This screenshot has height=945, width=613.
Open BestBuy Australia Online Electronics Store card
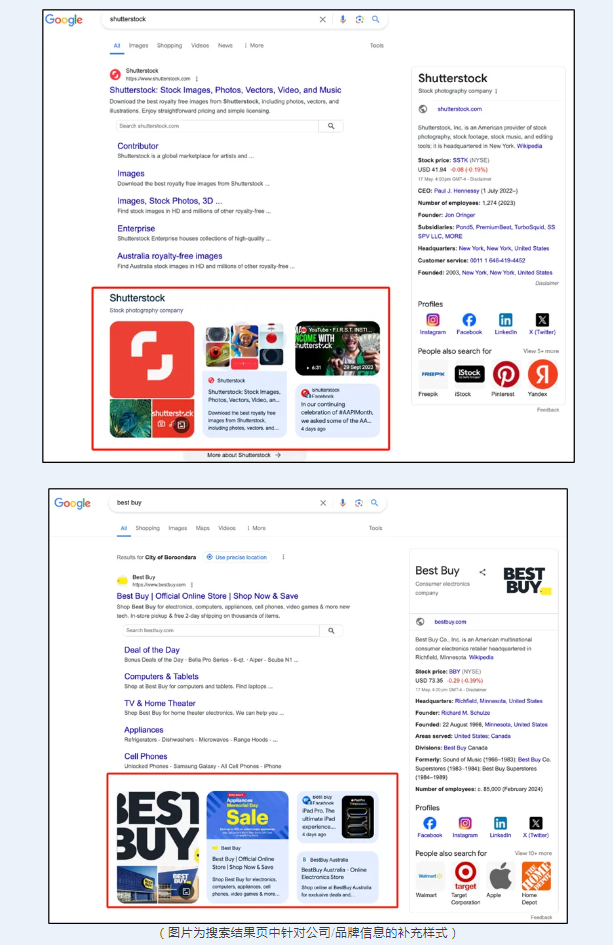(338, 877)
